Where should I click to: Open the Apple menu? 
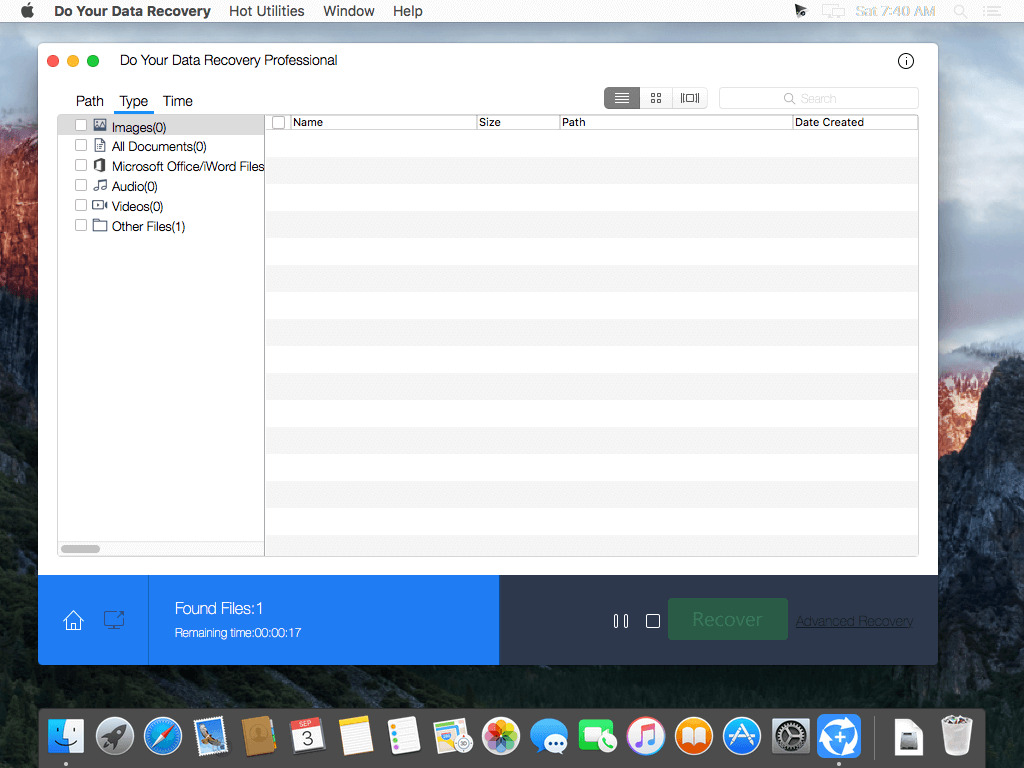27,11
